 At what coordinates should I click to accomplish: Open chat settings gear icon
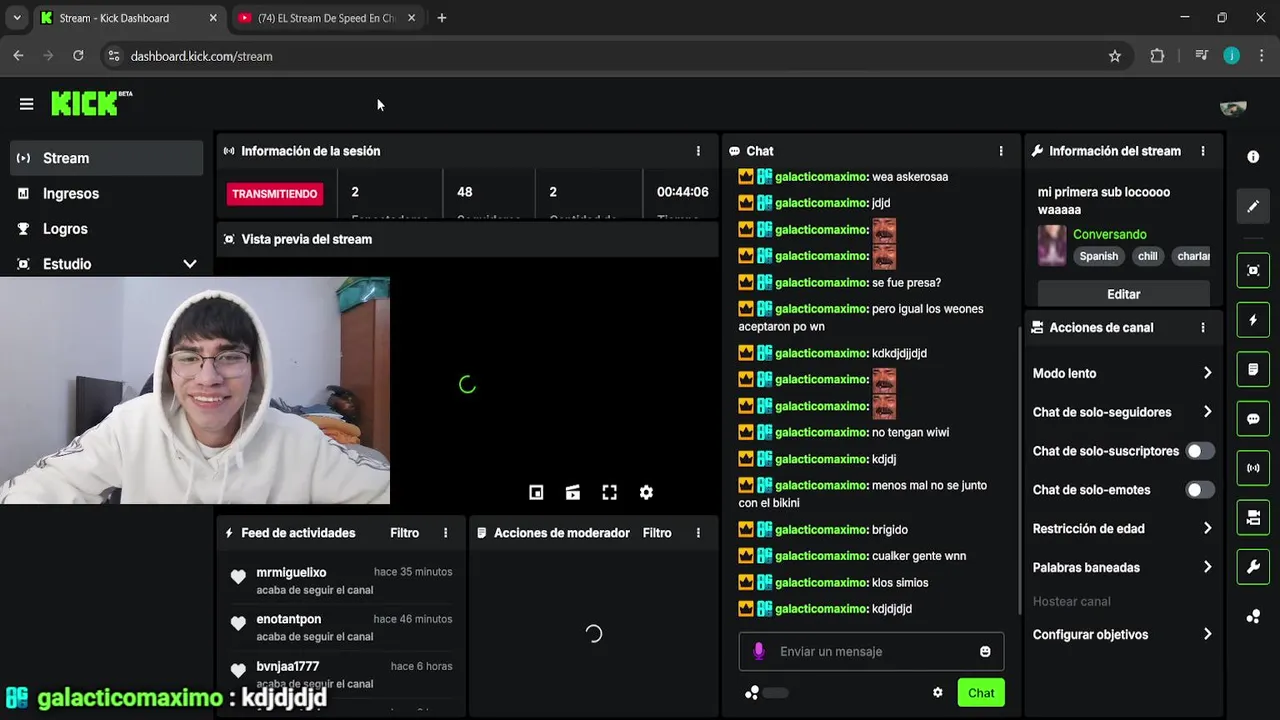pyautogui.click(x=938, y=692)
